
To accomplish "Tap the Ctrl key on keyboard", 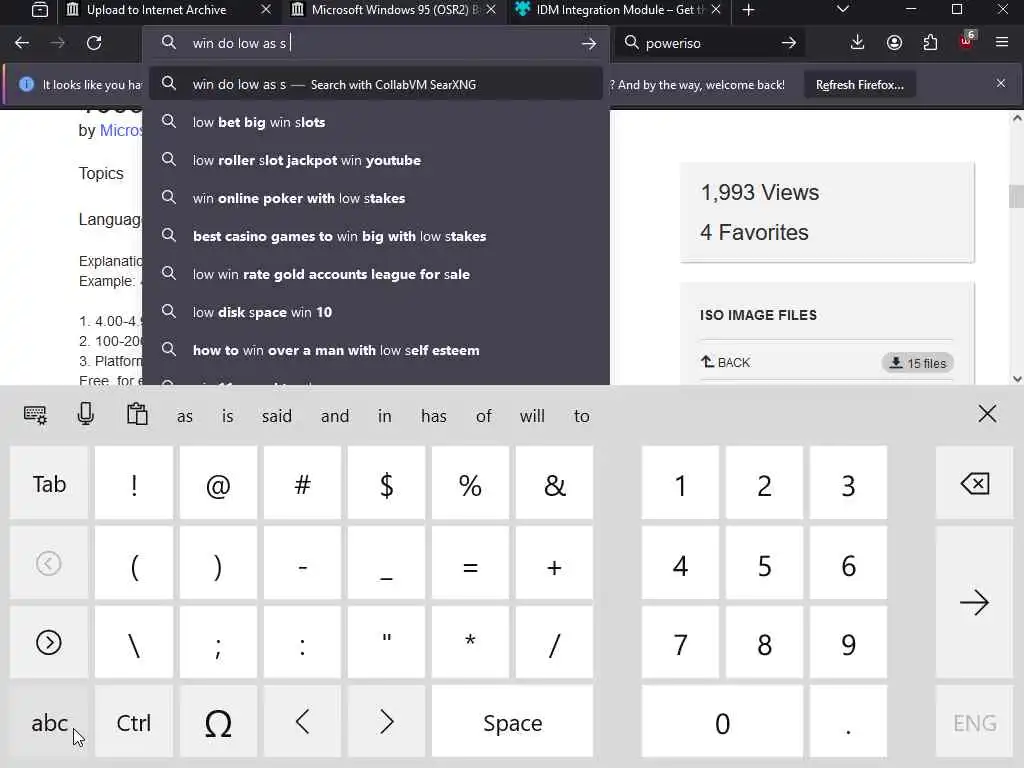I will click(x=134, y=722).
